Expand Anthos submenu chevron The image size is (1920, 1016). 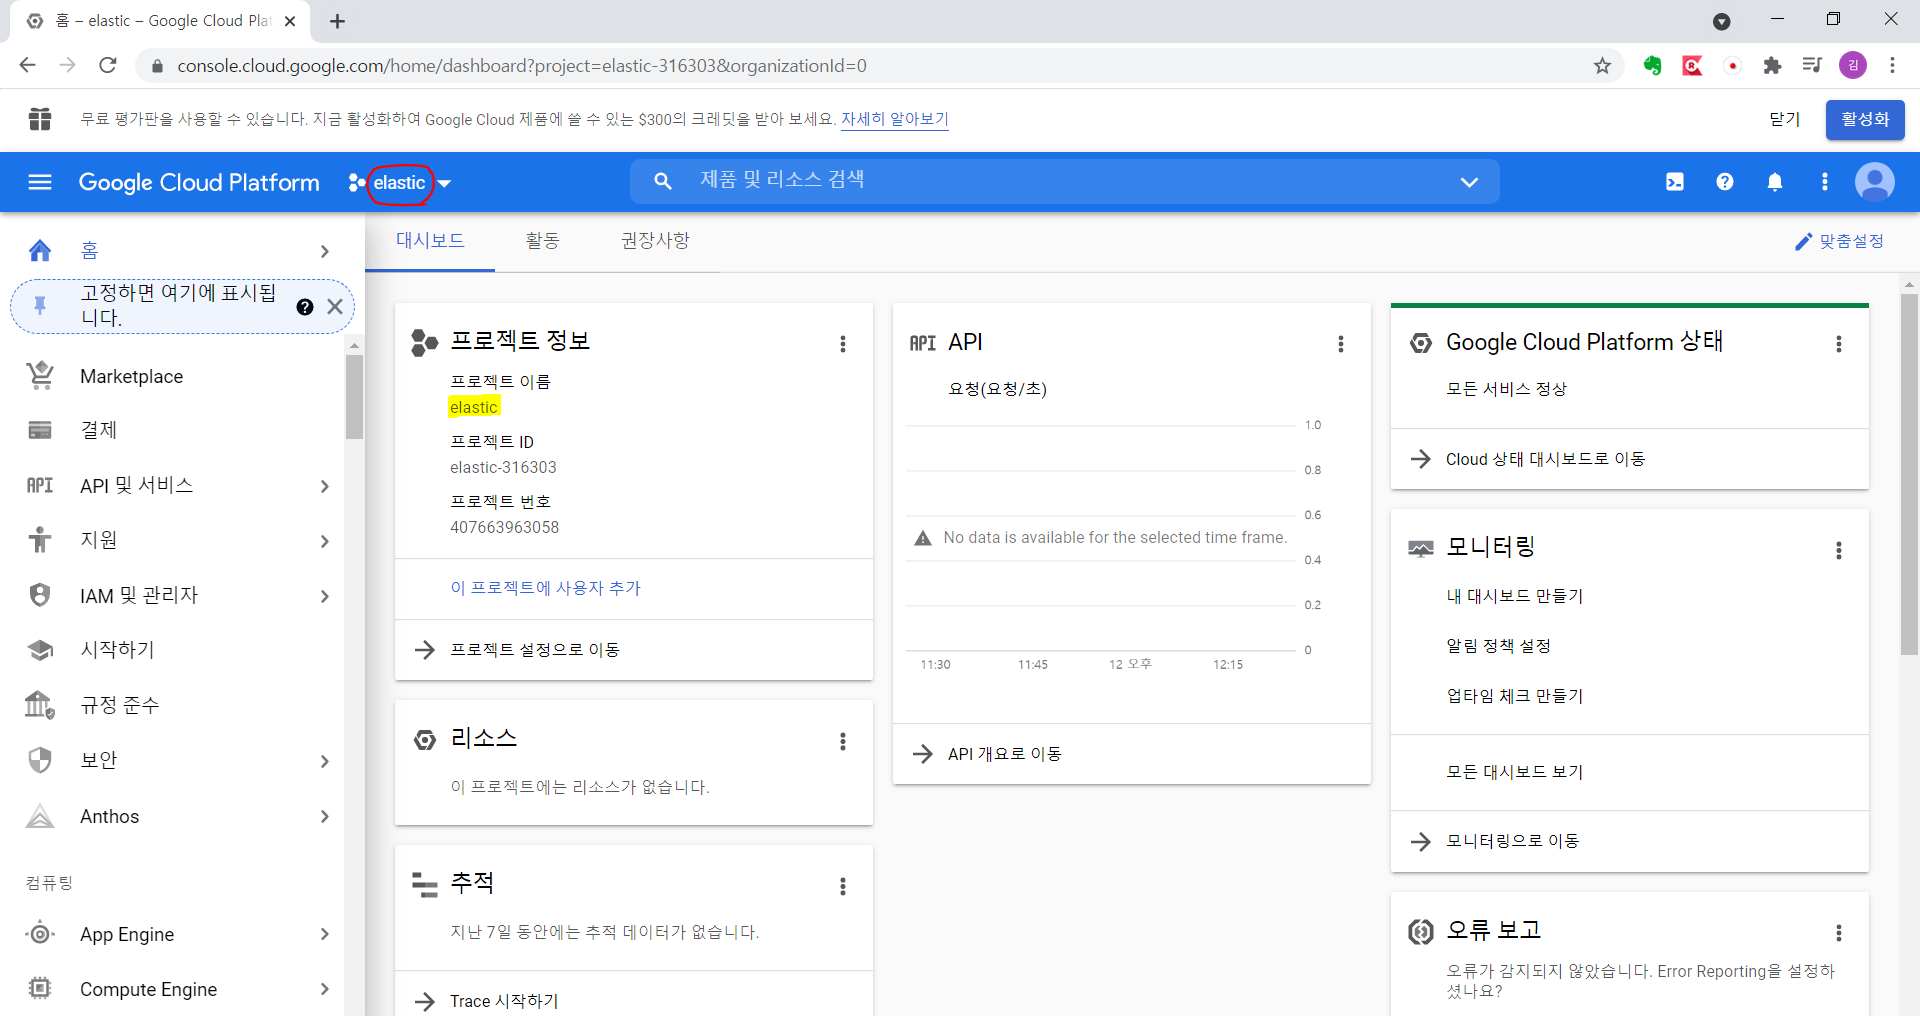[325, 816]
